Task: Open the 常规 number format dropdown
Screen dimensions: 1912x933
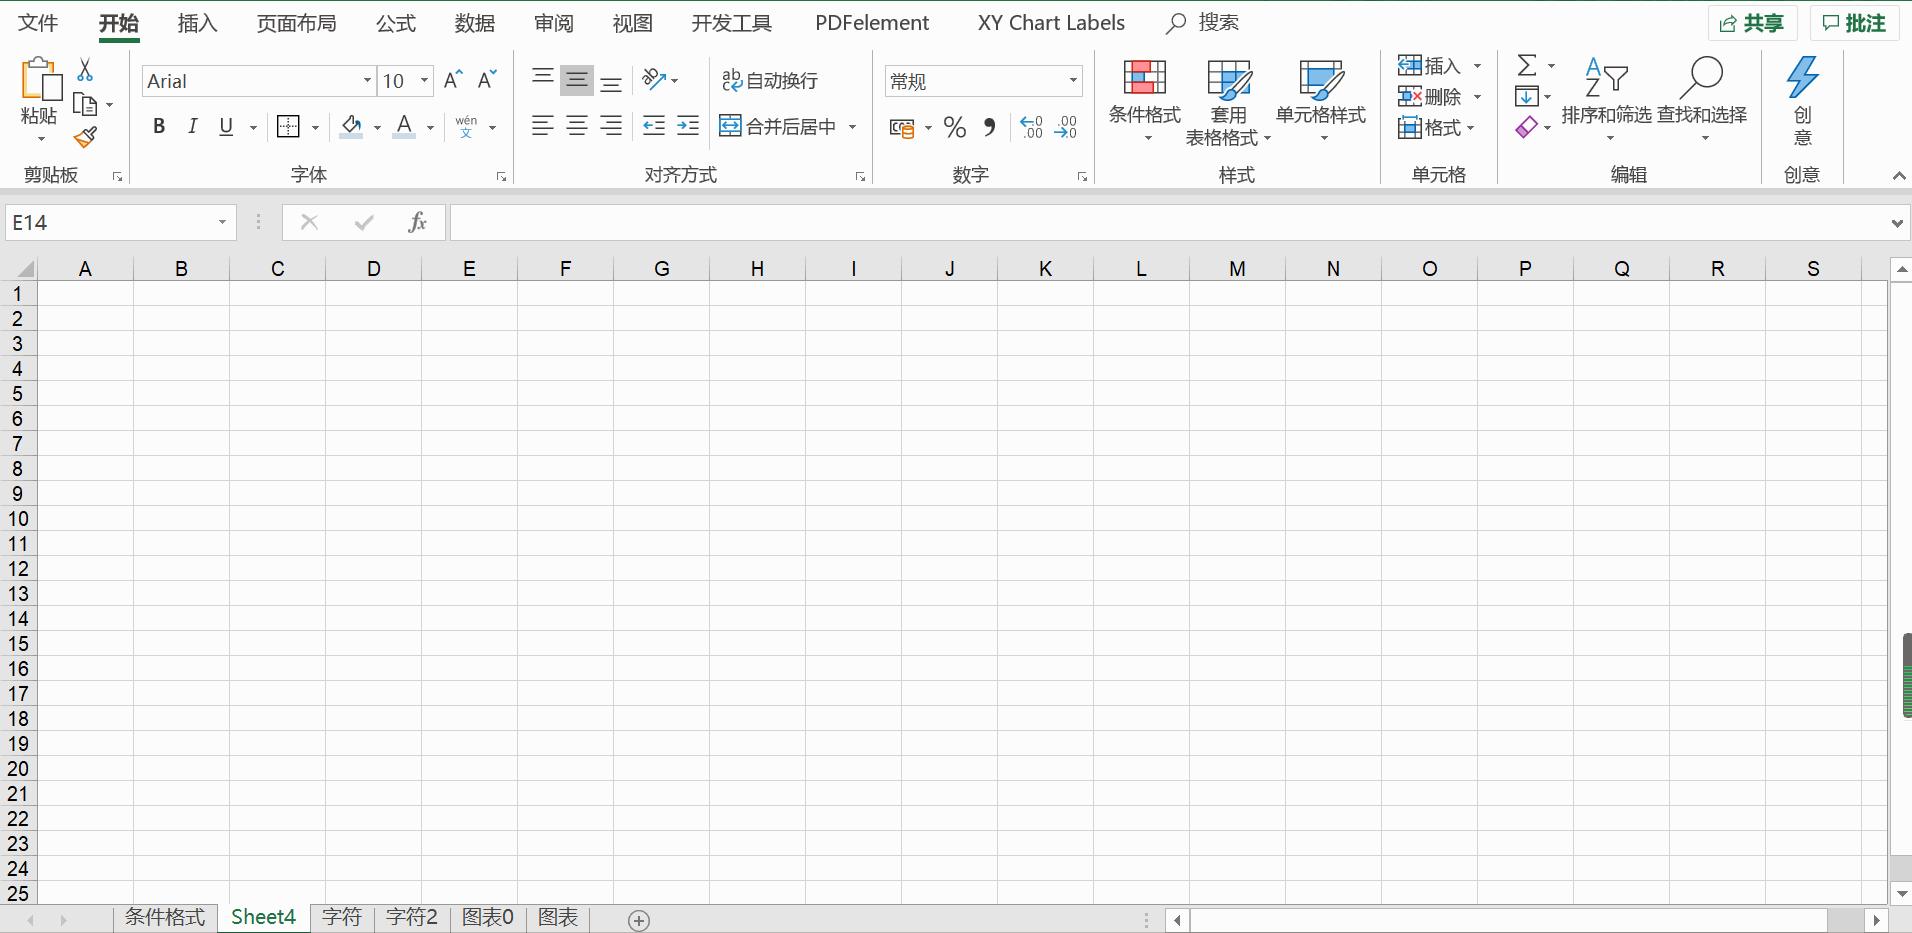Action: coord(1070,81)
